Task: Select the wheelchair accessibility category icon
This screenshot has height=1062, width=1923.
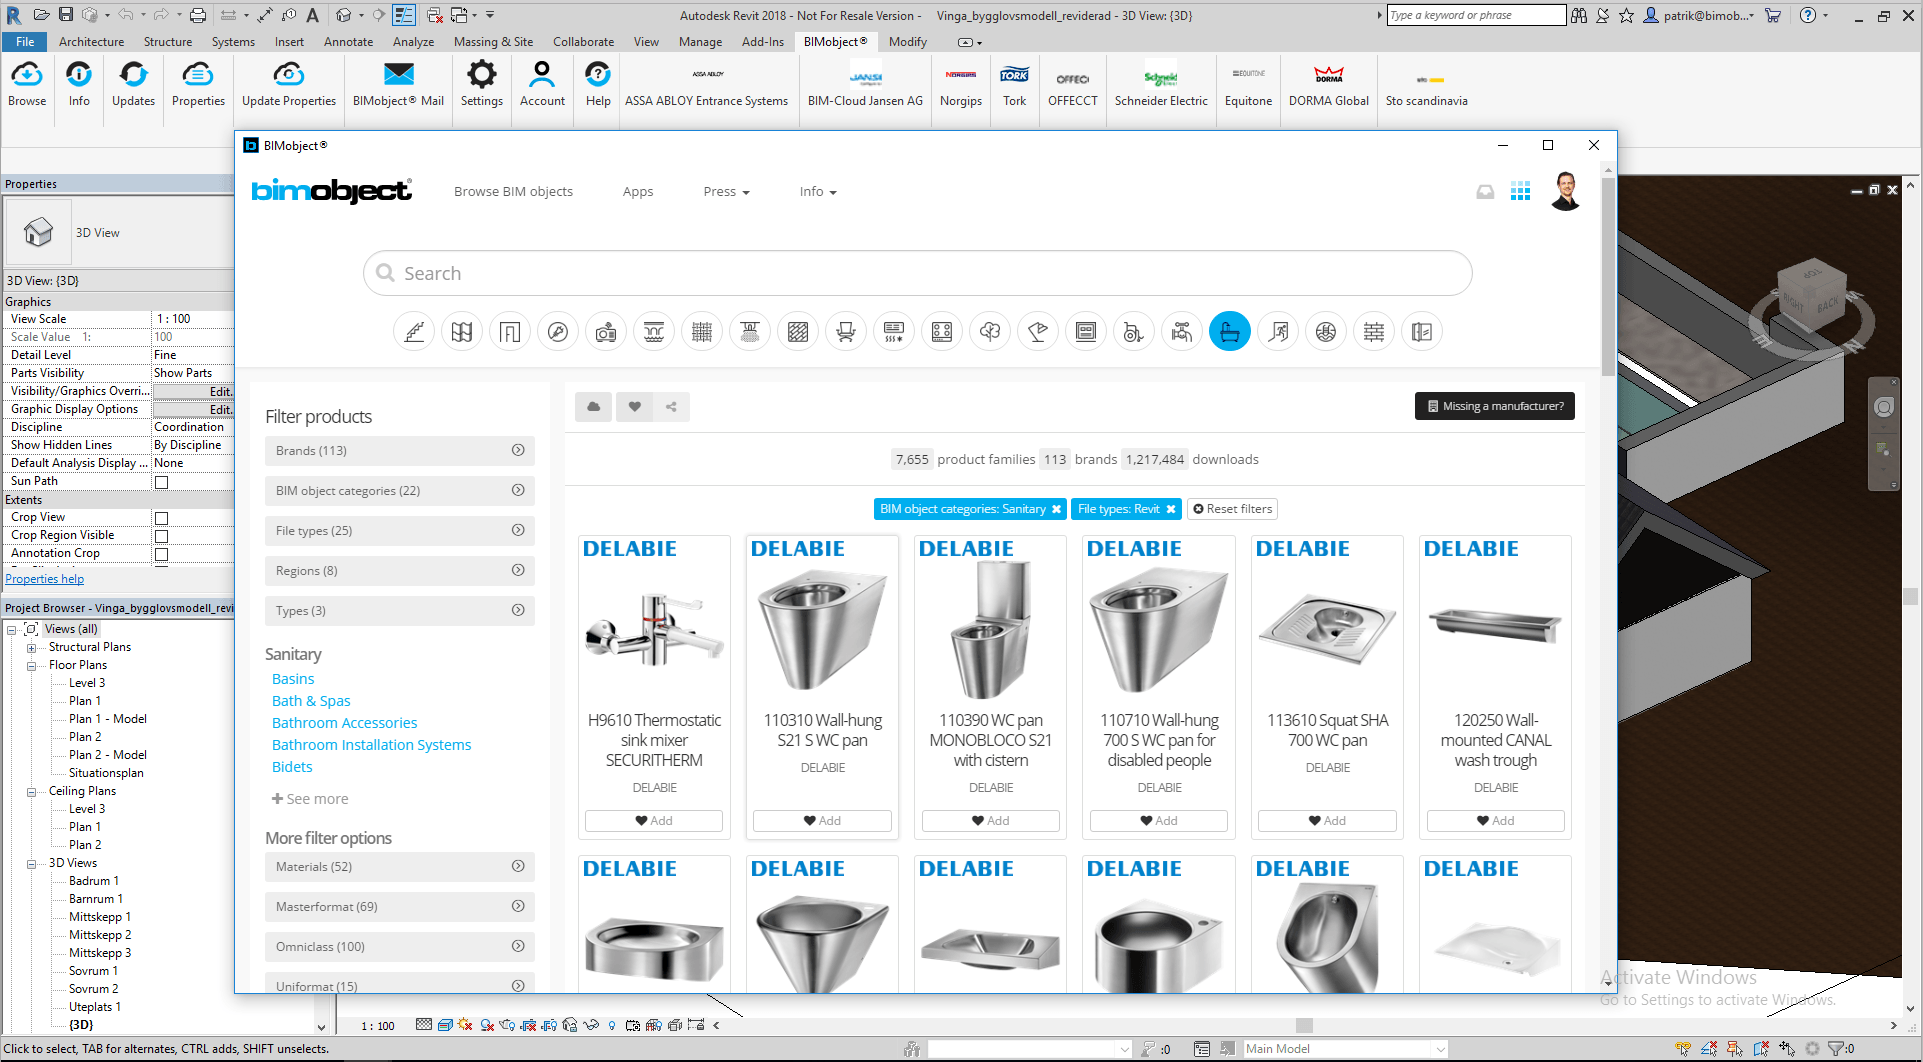Action: tap(1134, 331)
